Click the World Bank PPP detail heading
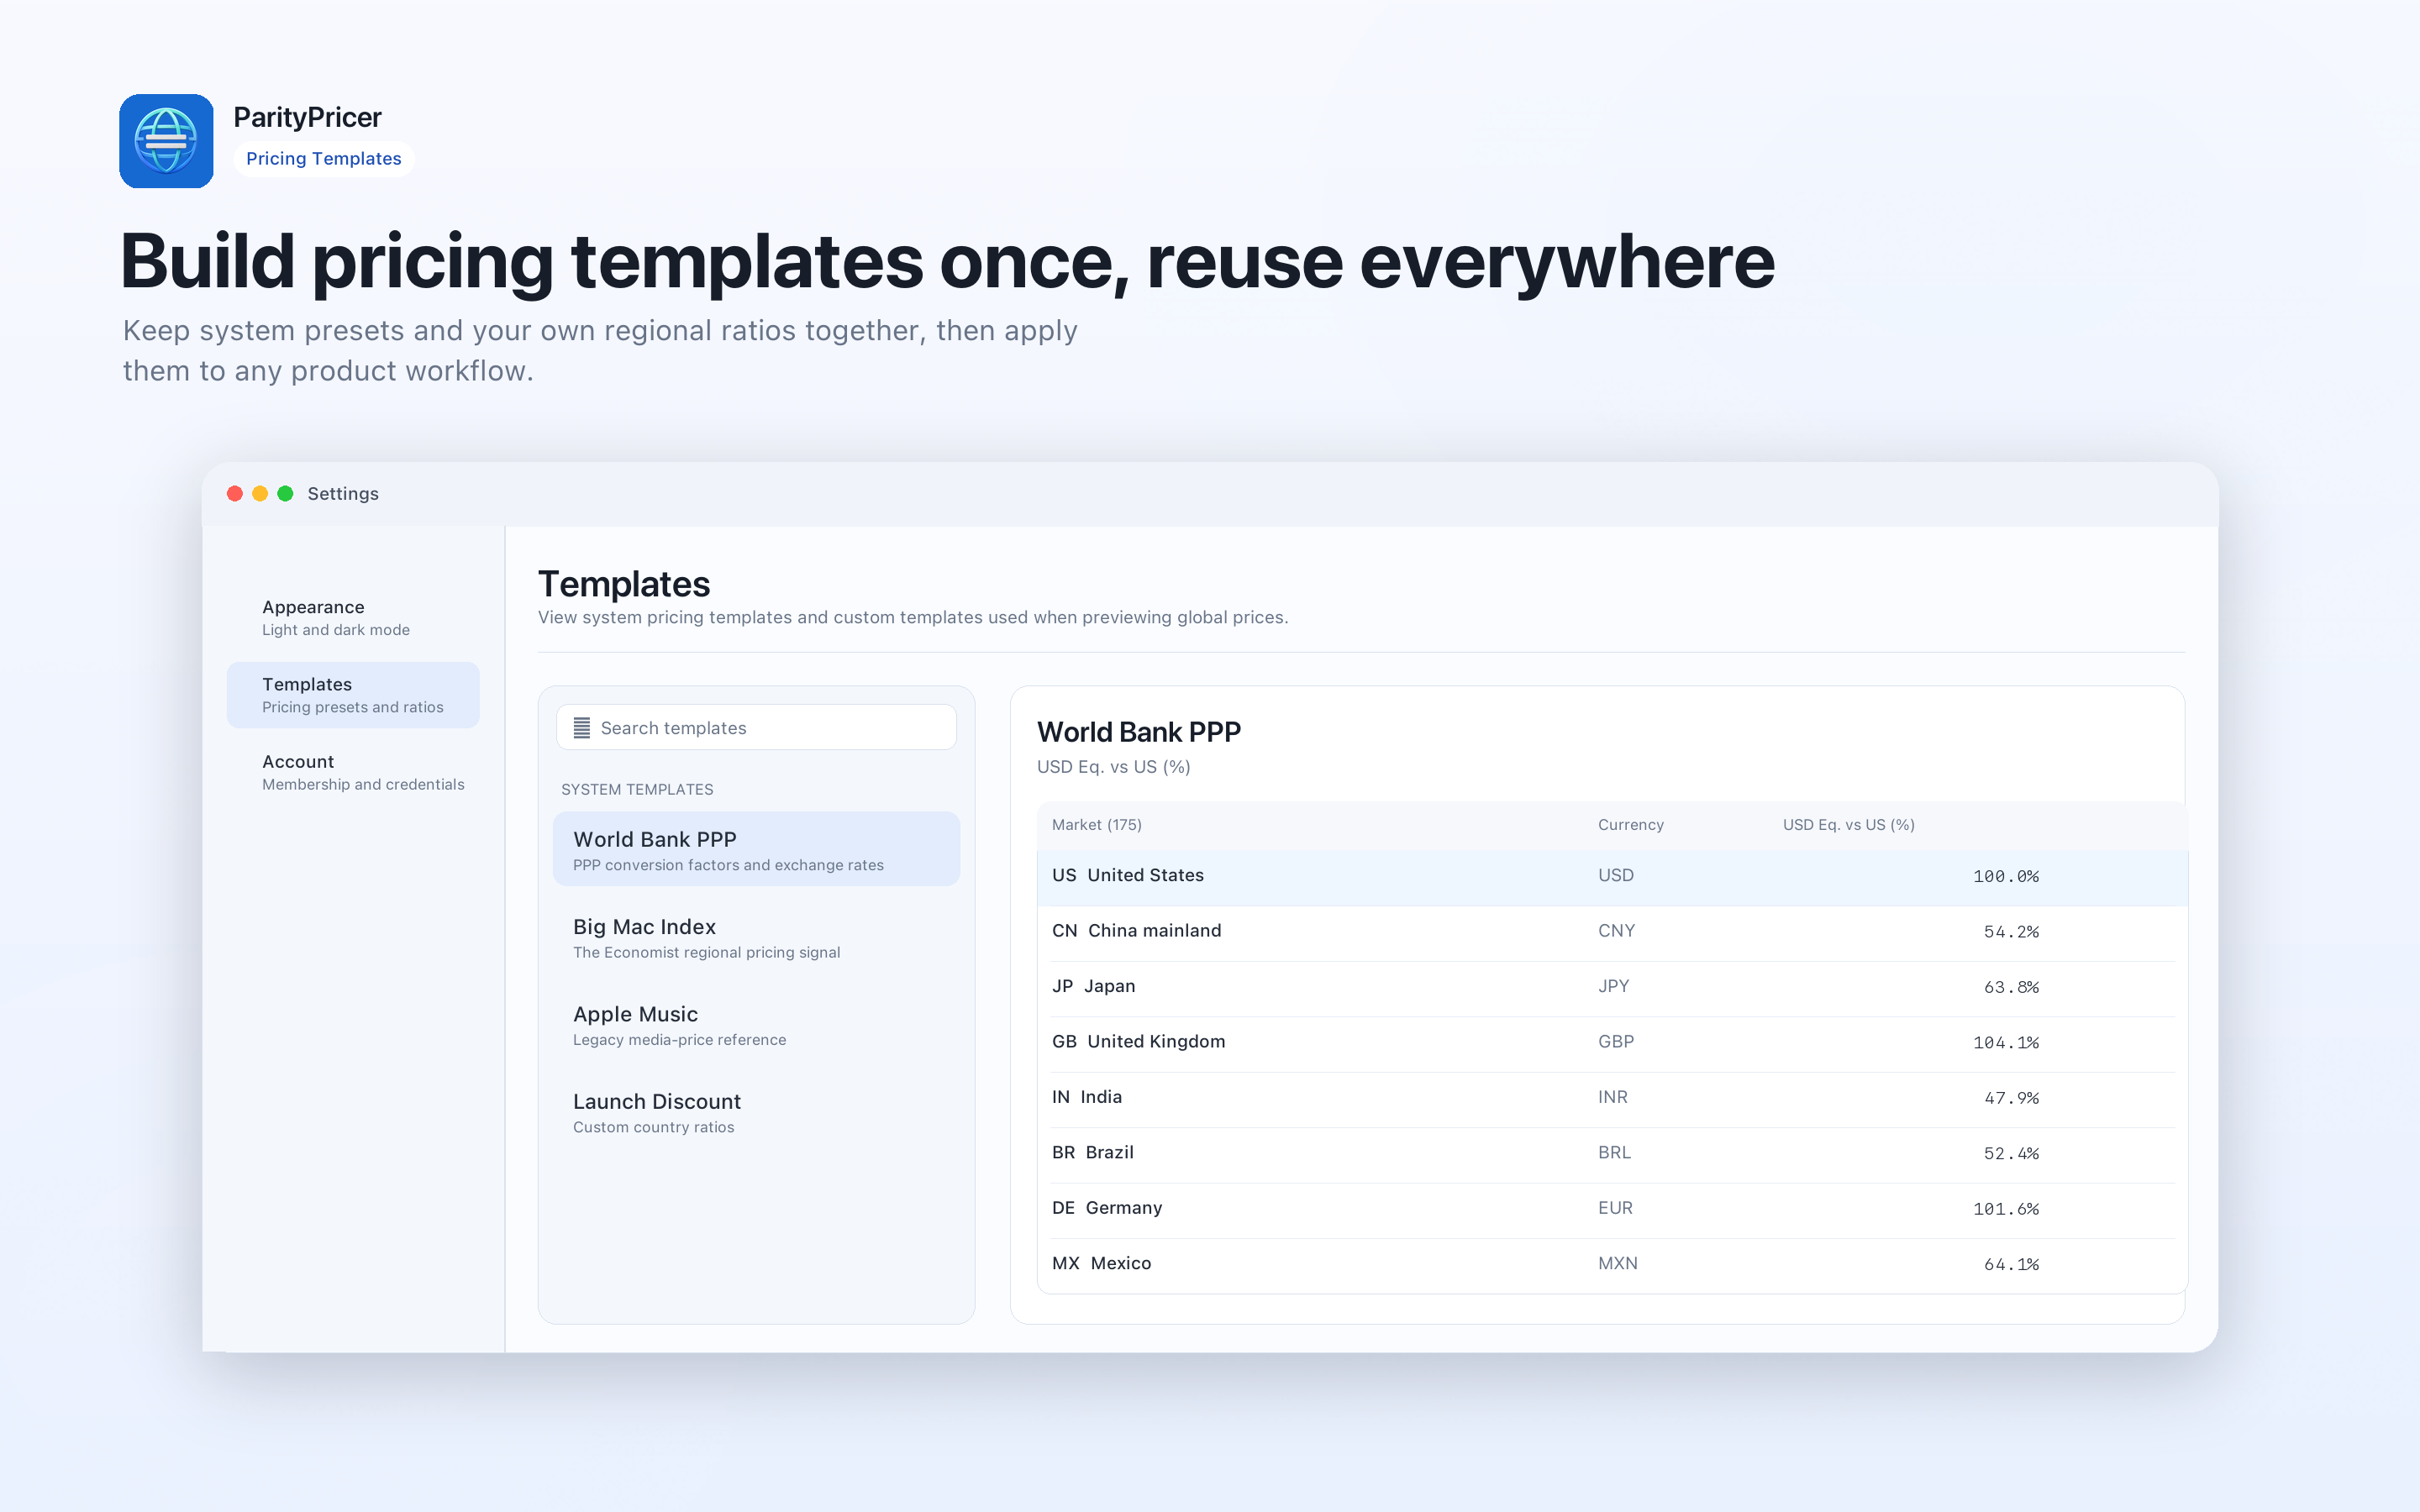This screenshot has width=2420, height=1512. click(x=1138, y=733)
